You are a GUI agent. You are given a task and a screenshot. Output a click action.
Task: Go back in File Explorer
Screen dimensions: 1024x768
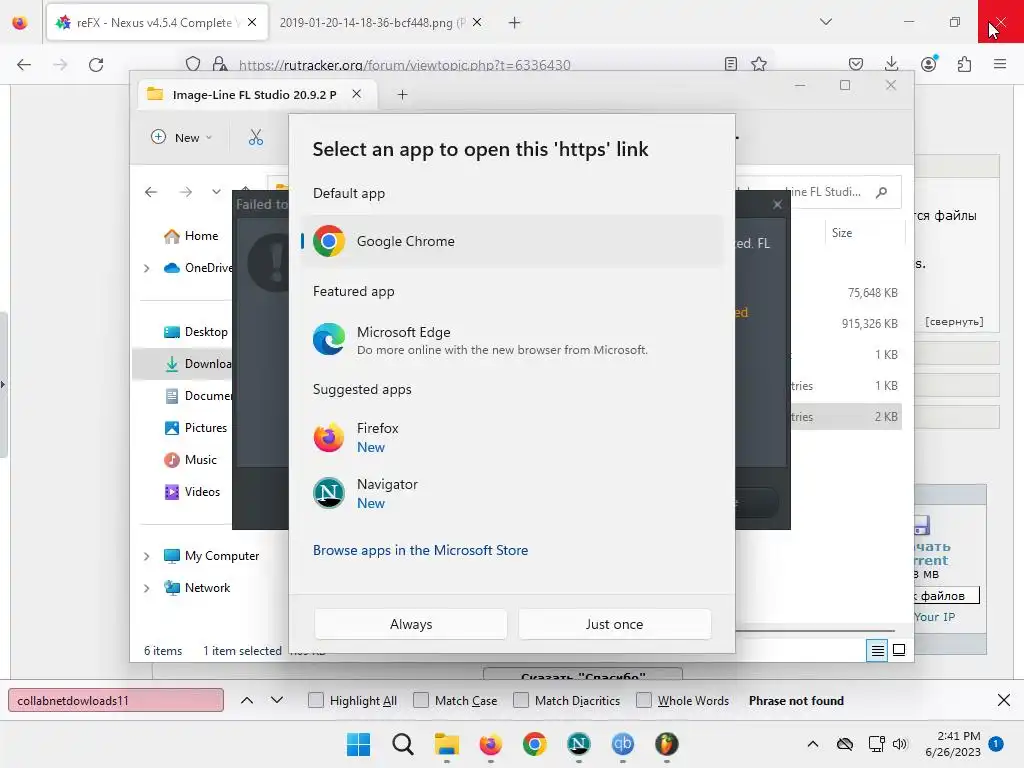(151, 192)
